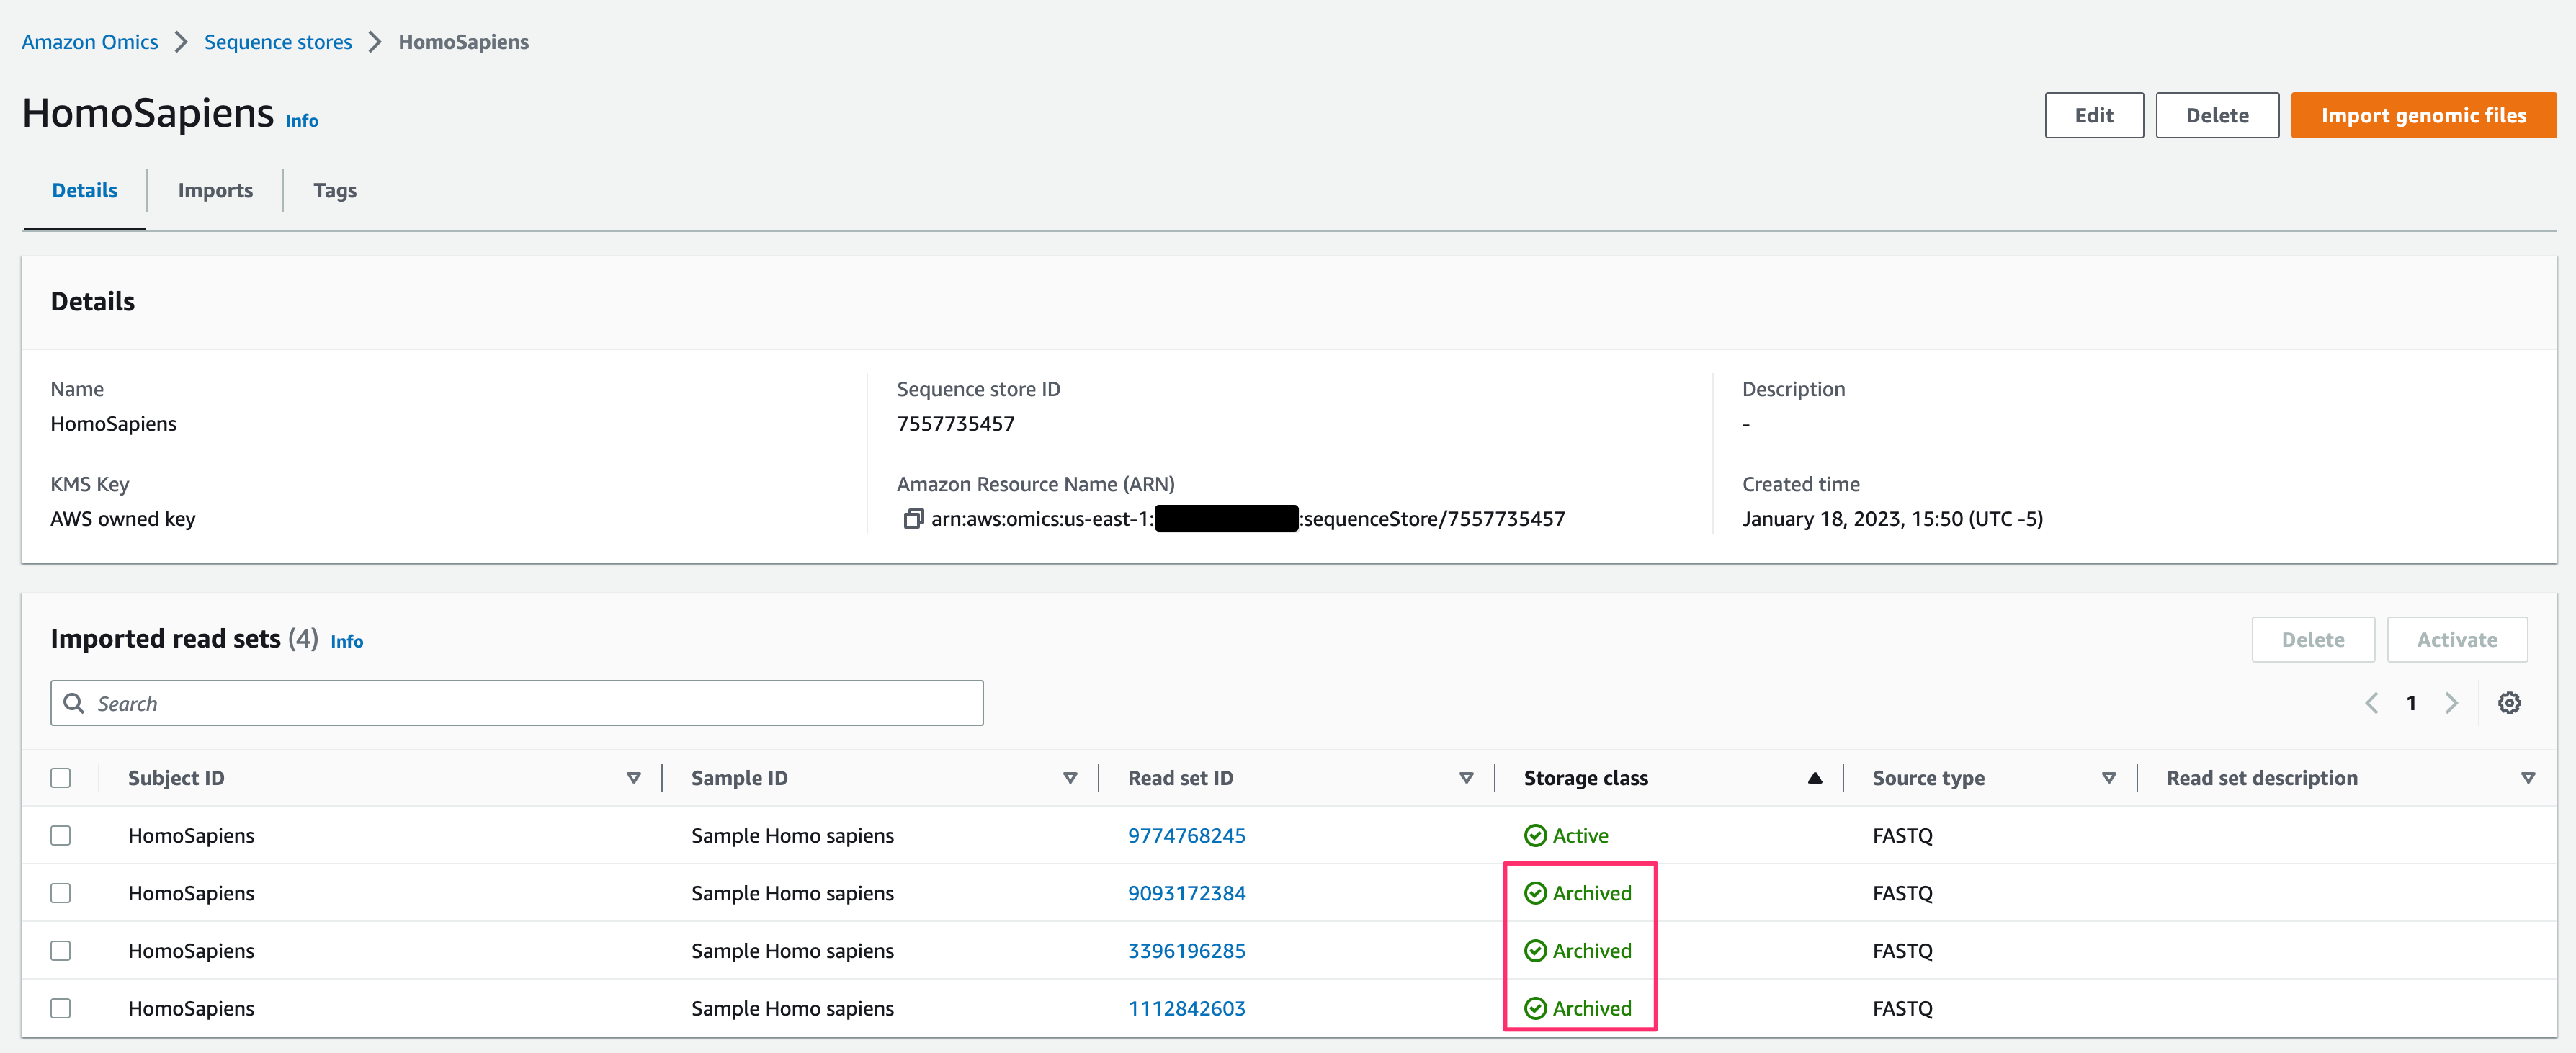This screenshot has width=2576, height=1053.
Task: Click Subject ID HomoSapiens in row 1112842603
Action: click(191, 1008)
